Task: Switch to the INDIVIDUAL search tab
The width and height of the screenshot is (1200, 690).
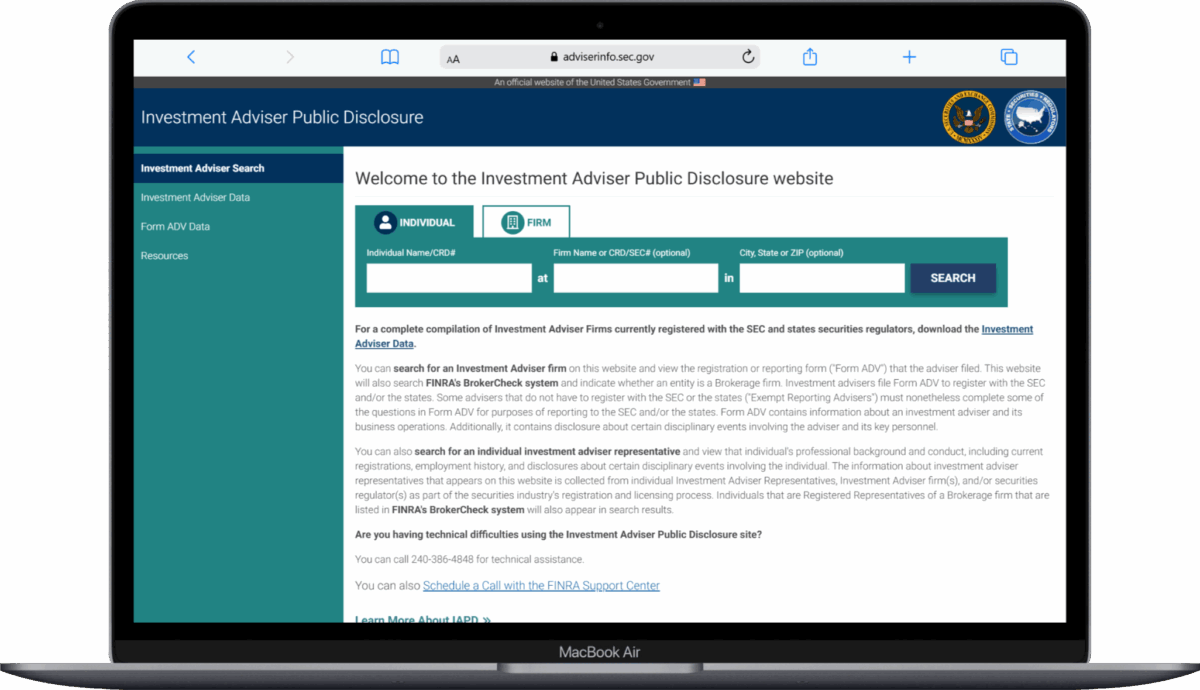Action: 416,221
